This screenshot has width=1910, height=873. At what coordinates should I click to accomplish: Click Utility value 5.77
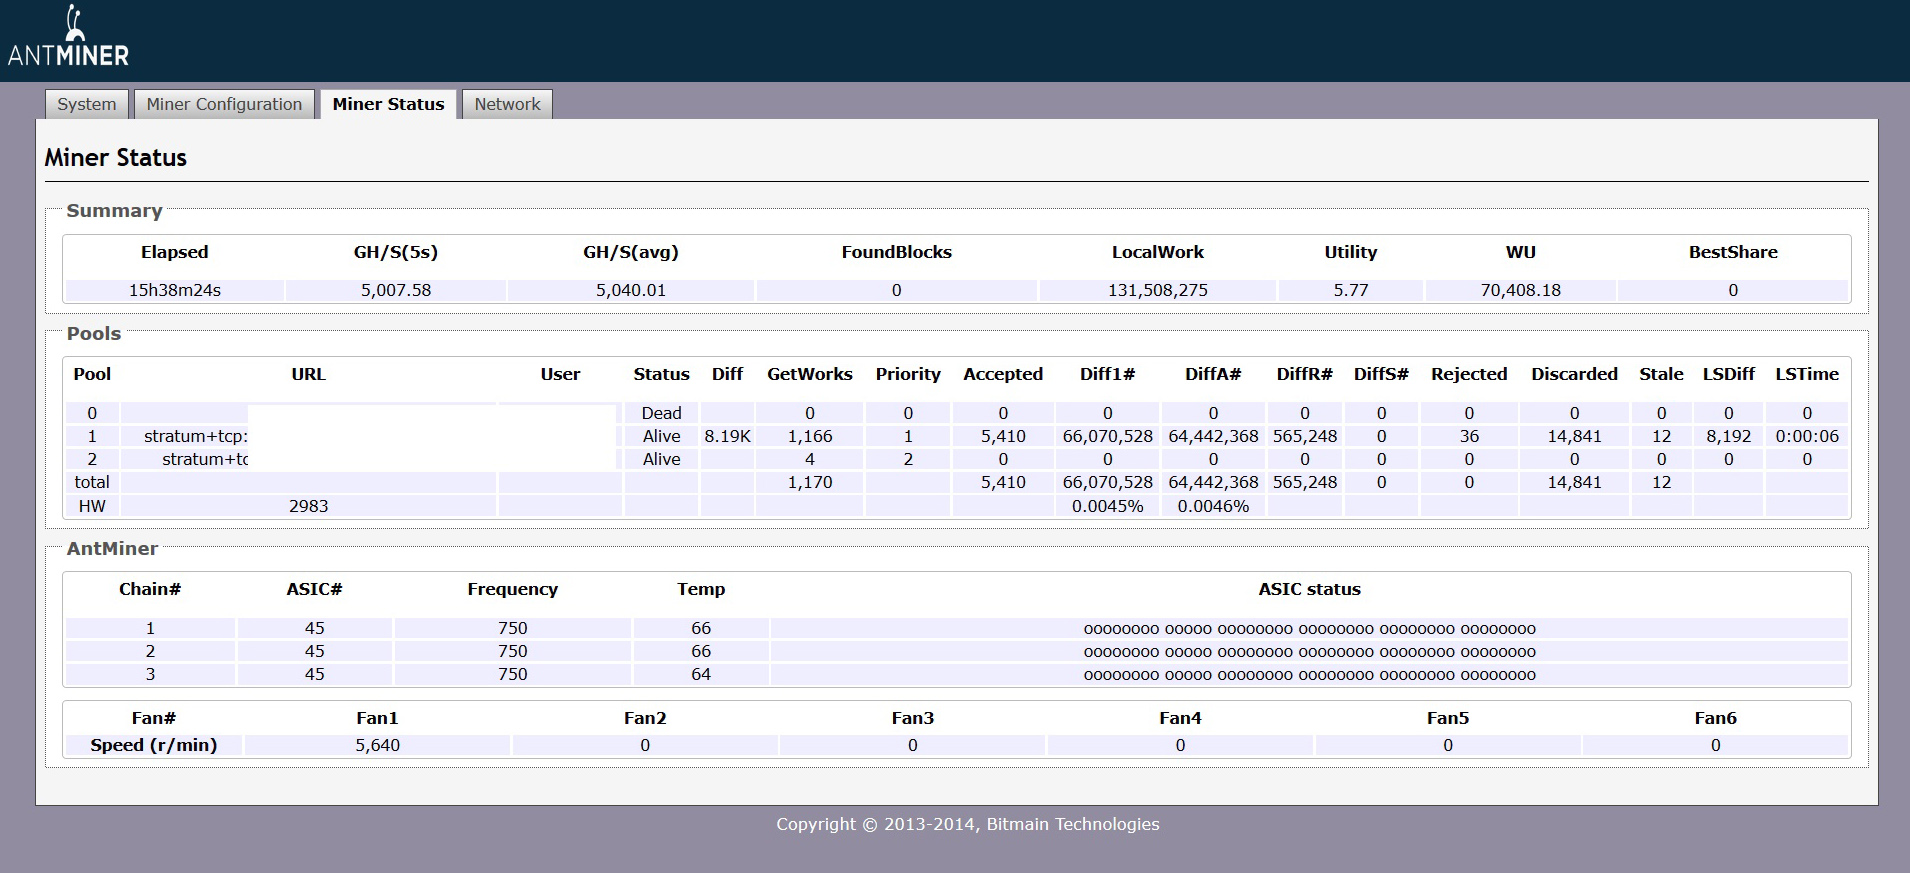[x=1351, y=290]
